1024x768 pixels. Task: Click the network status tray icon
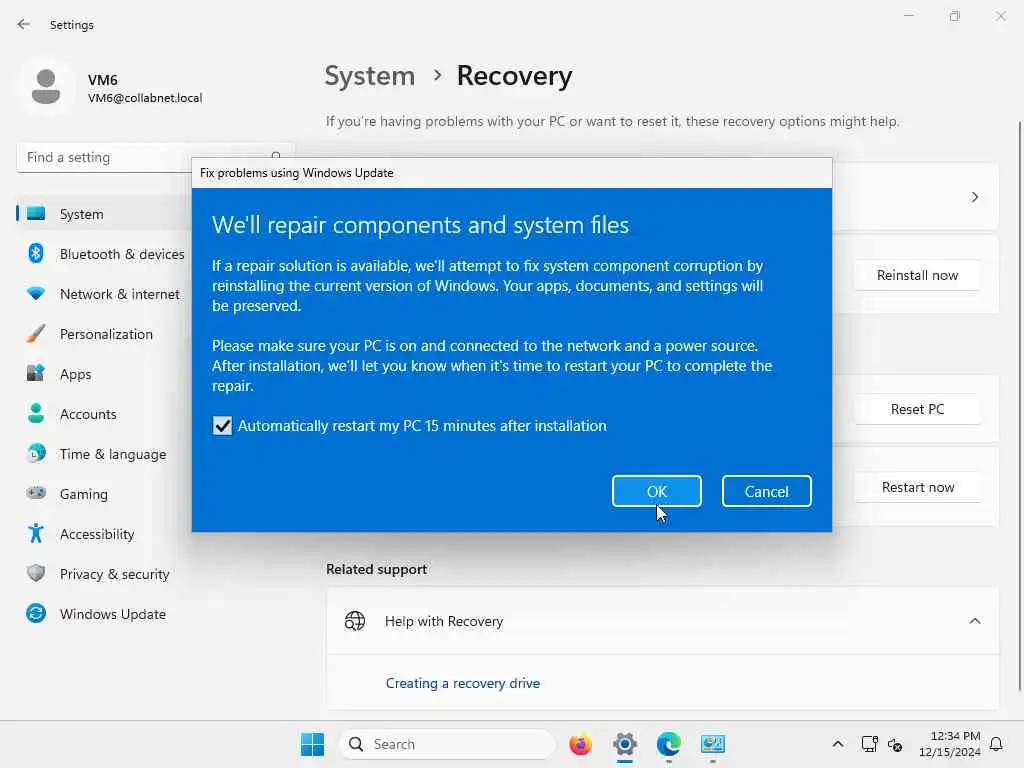tap(869, 744)
